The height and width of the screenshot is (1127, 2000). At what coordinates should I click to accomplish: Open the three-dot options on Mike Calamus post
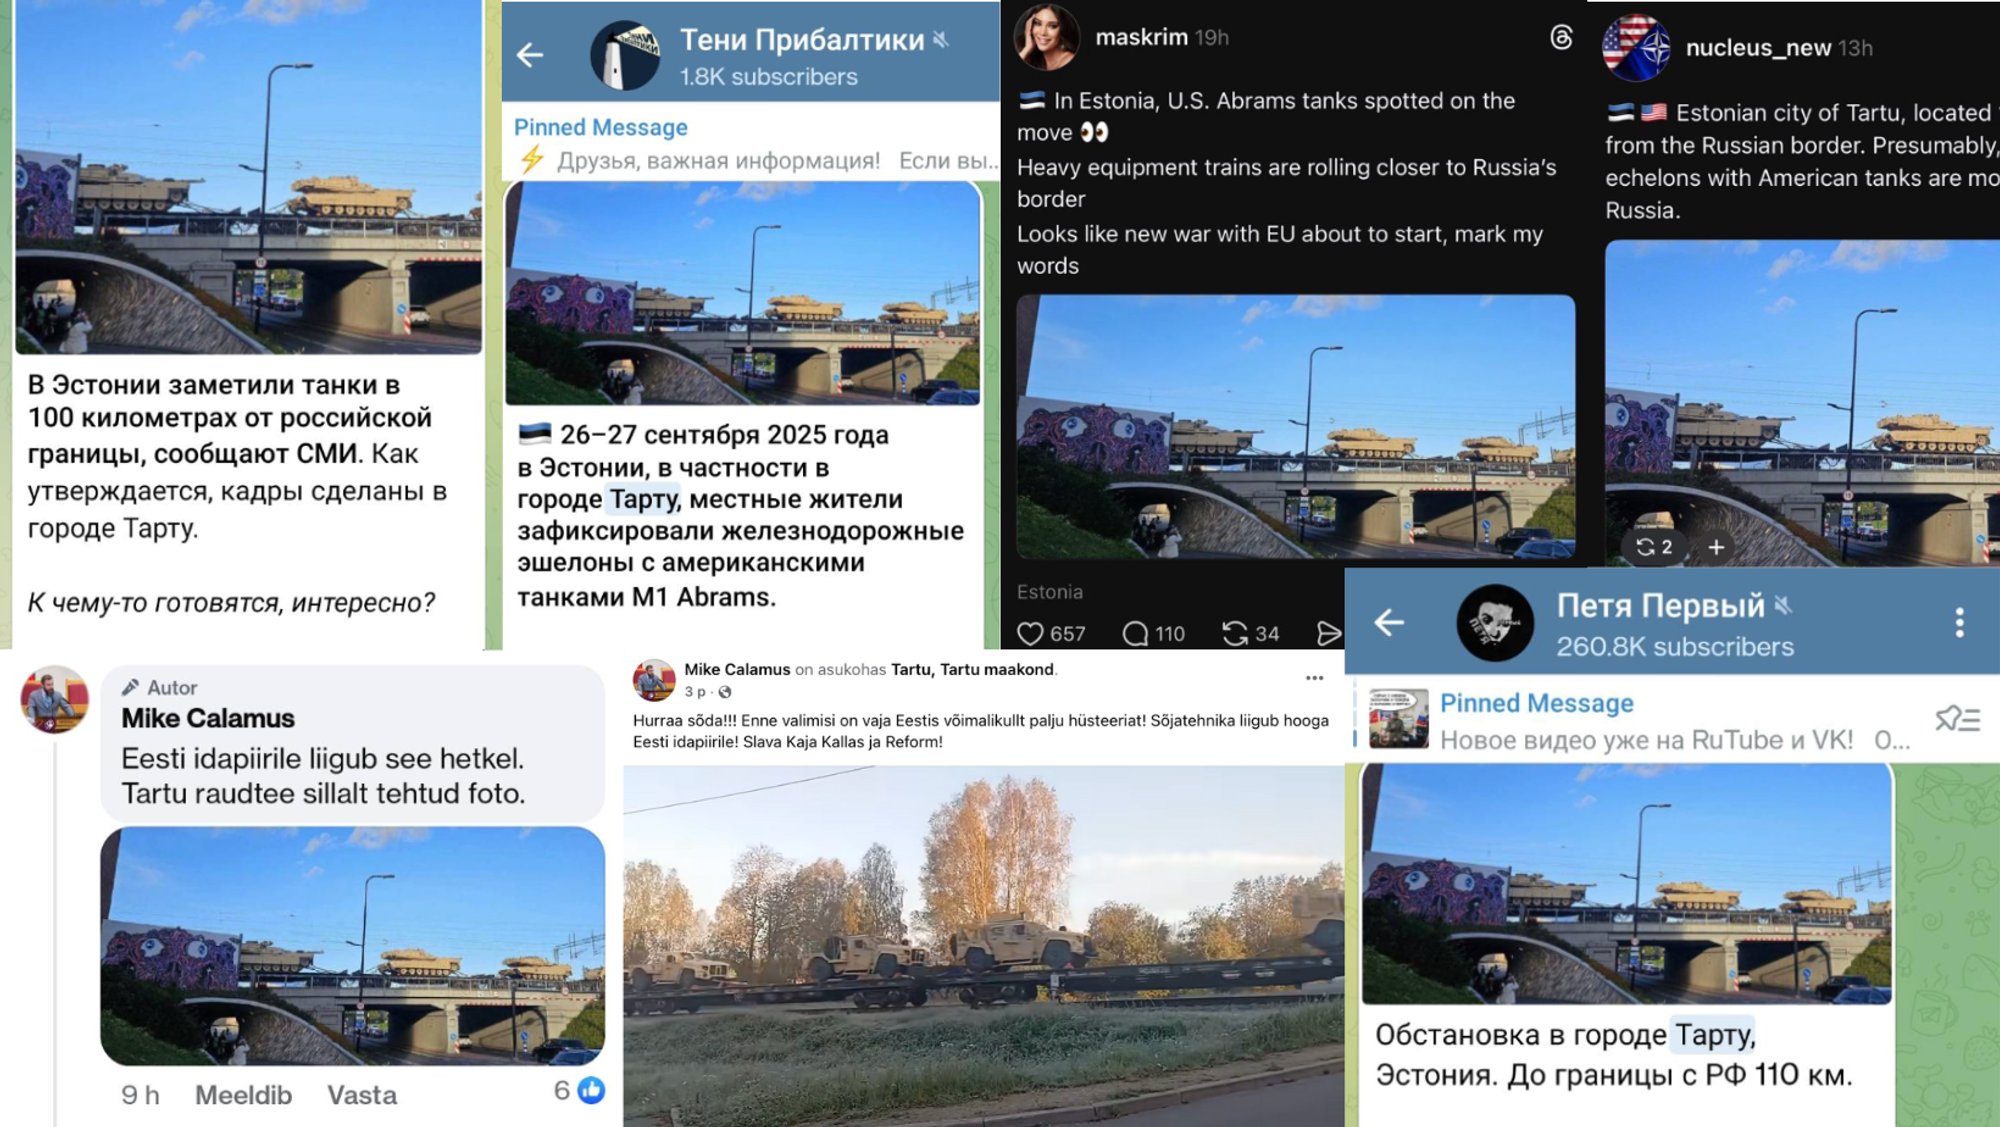click(1314, 678)
